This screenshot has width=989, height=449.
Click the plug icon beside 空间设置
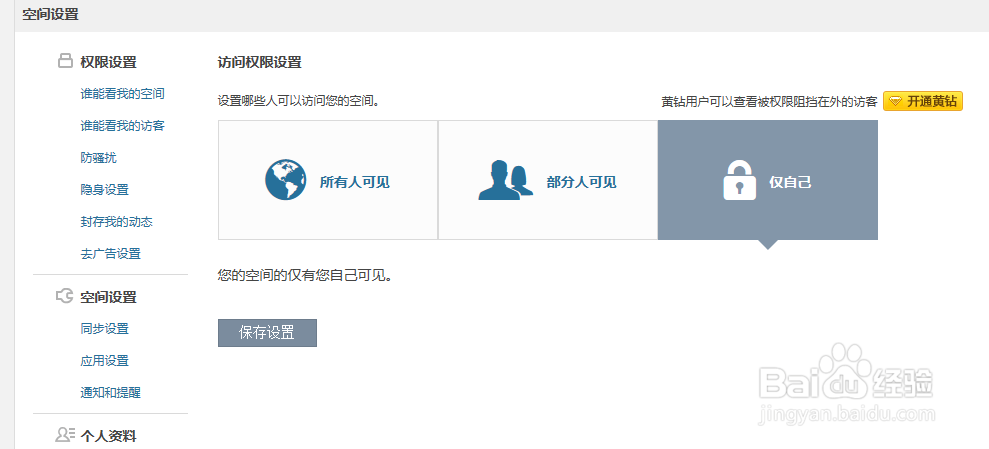pos(65,296)
